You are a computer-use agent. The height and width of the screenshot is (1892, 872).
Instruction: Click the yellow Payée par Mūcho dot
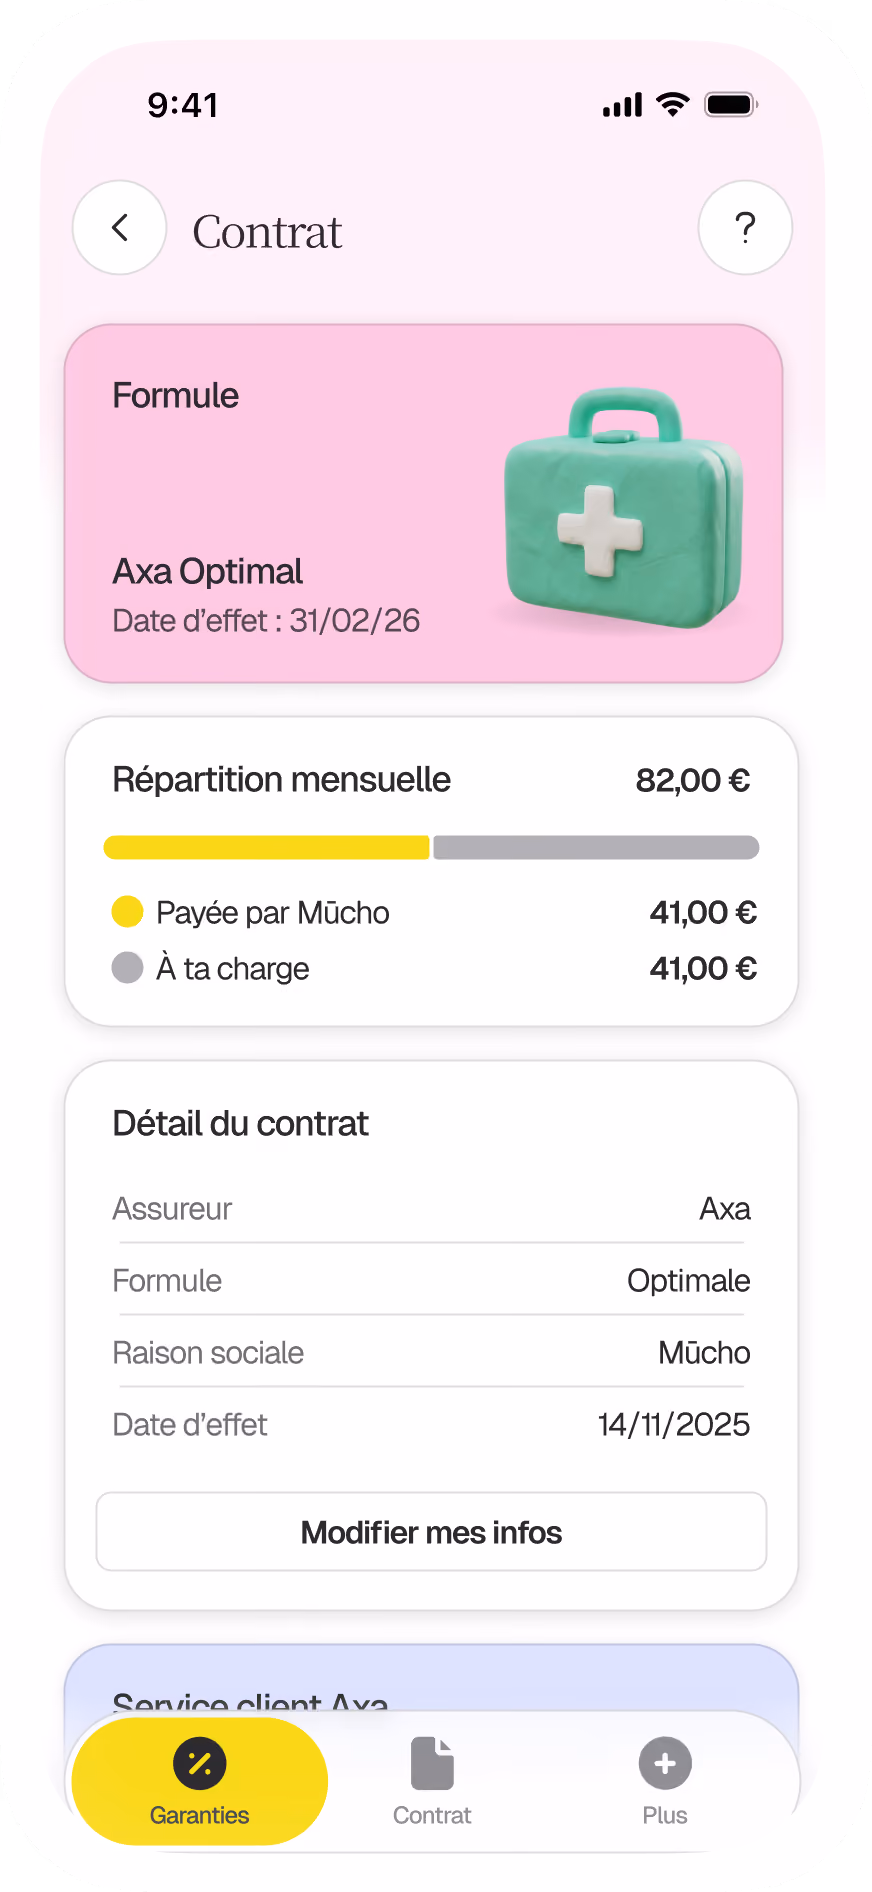point(127,912)
